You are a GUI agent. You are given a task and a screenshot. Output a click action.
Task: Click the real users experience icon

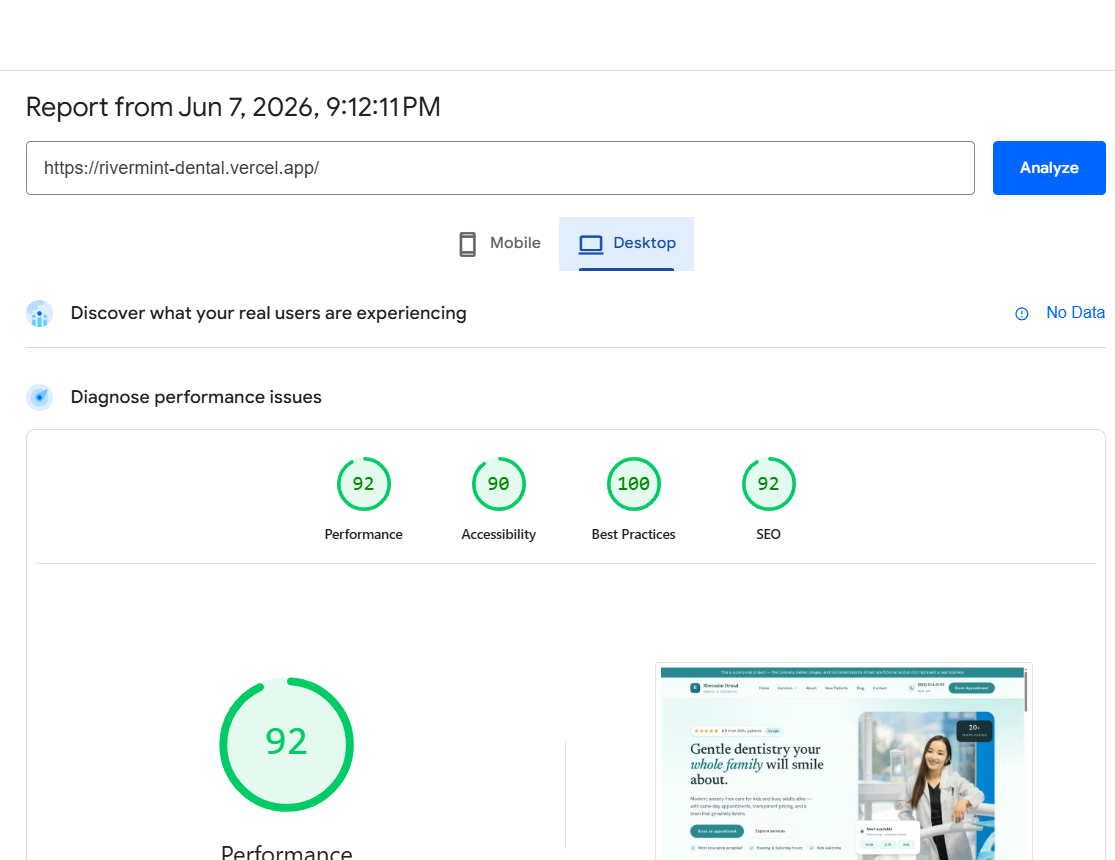(x=39, y=314)
